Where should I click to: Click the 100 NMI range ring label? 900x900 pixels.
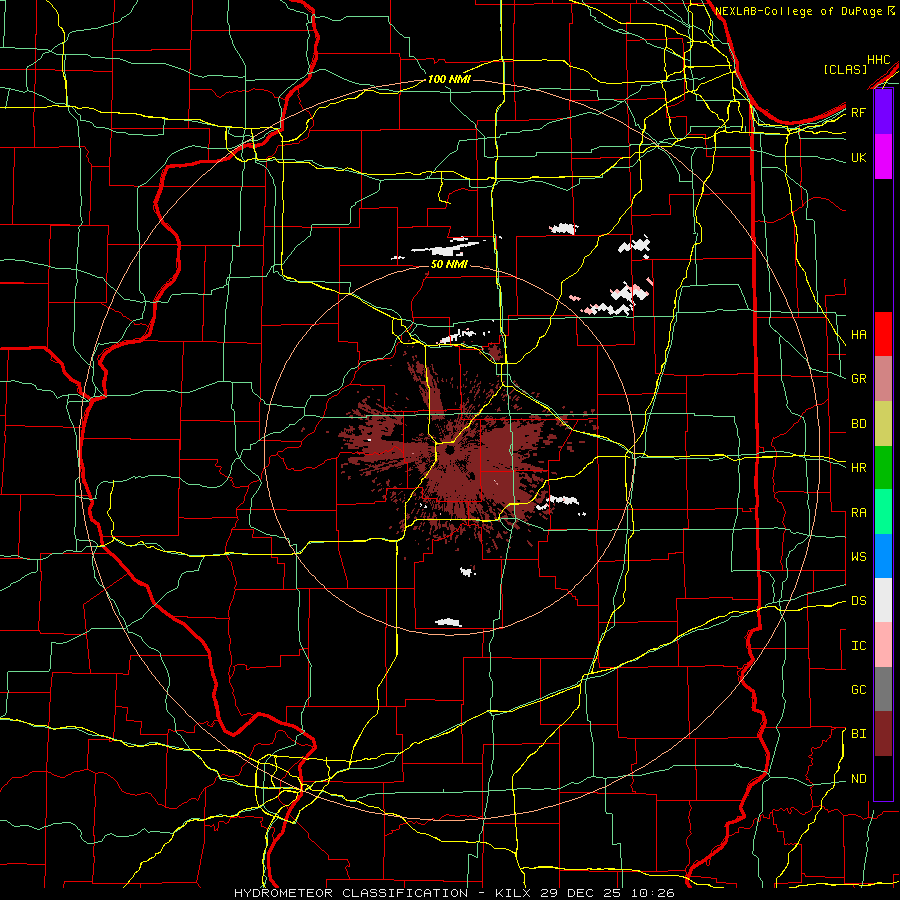pos(449,79)
